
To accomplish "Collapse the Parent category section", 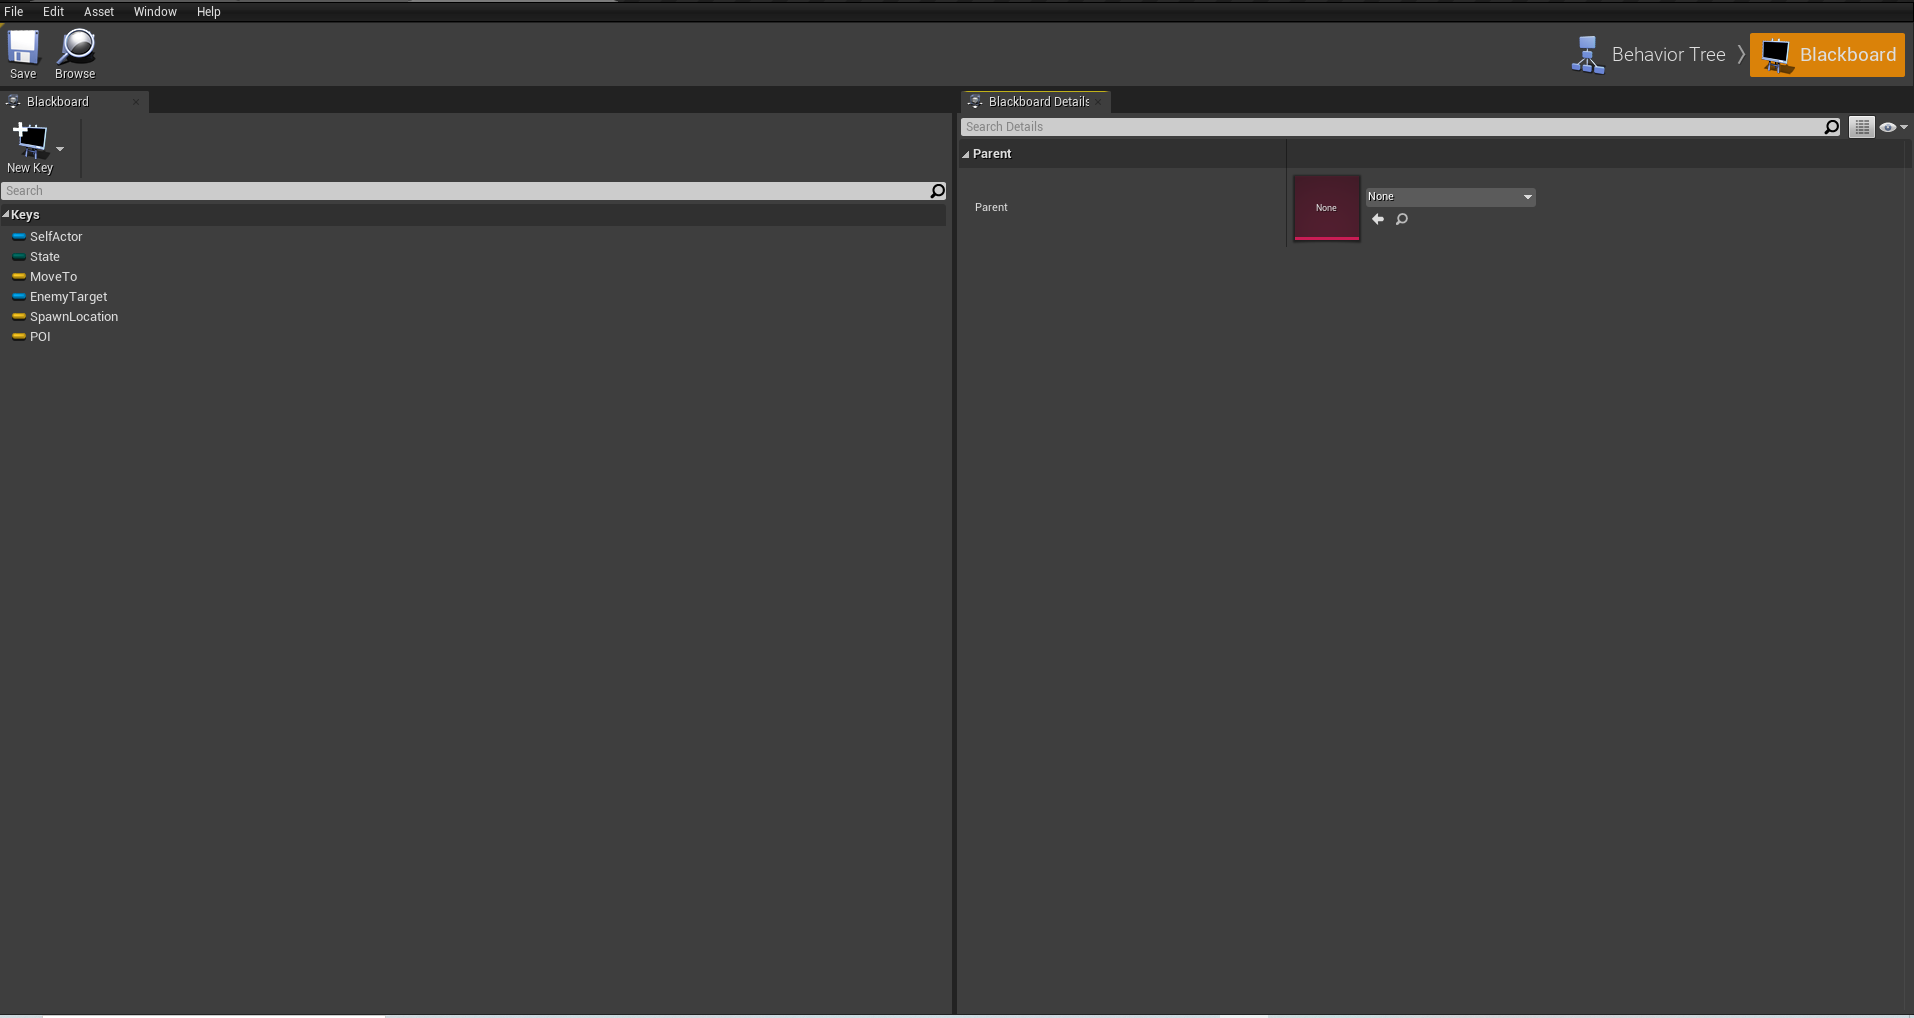I will [x=966, y=154].
